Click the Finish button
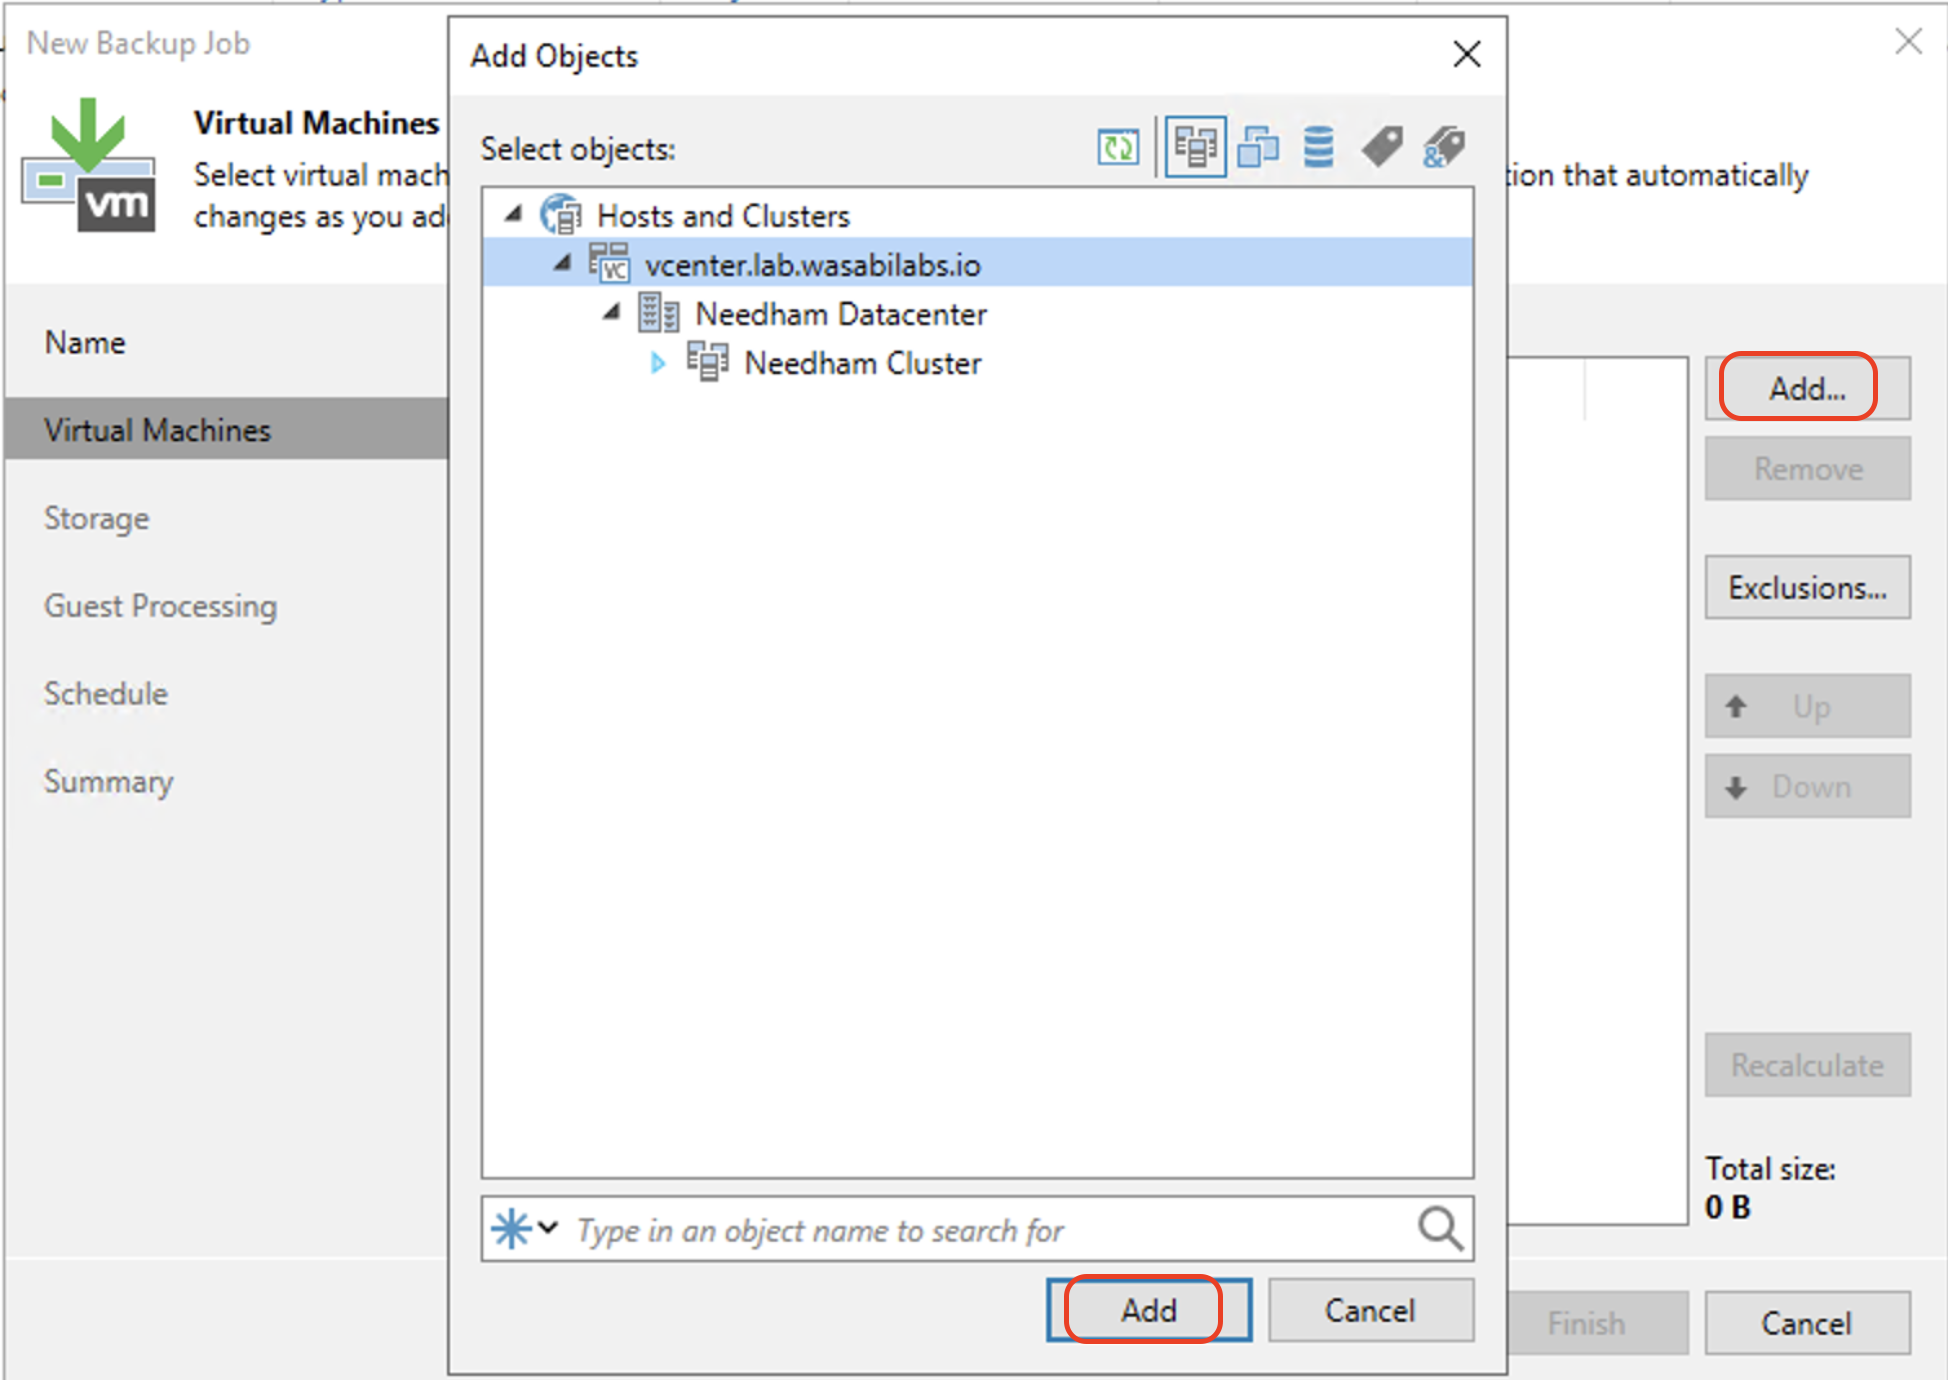The width and height of the screenshot is (1952, 1384). point(1598,1323)
